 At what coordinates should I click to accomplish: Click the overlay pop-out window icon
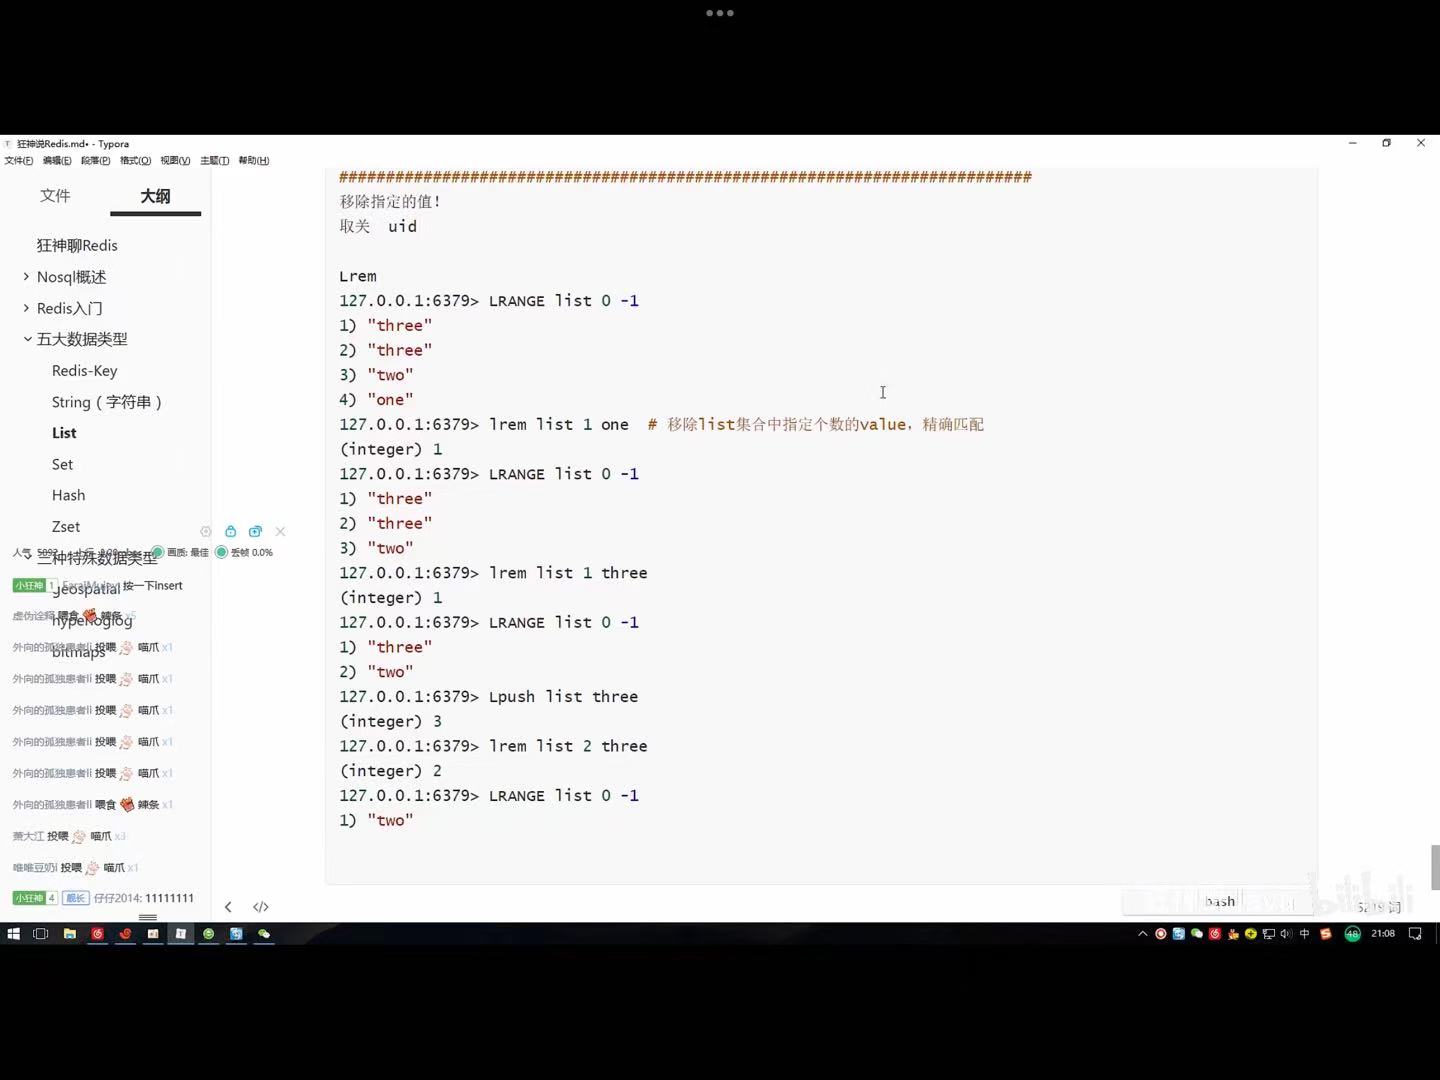click(x=255, y=531)
